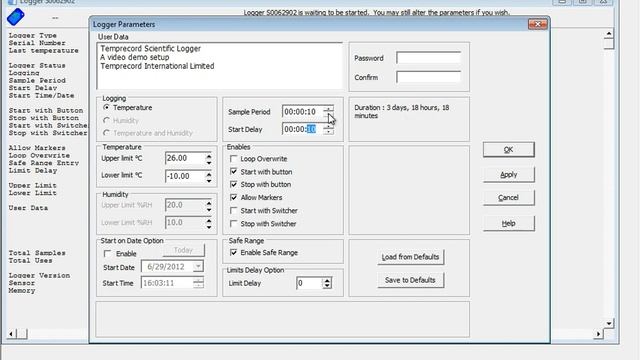
Task: Click the Sample Period time field
Action: (303, 111)
